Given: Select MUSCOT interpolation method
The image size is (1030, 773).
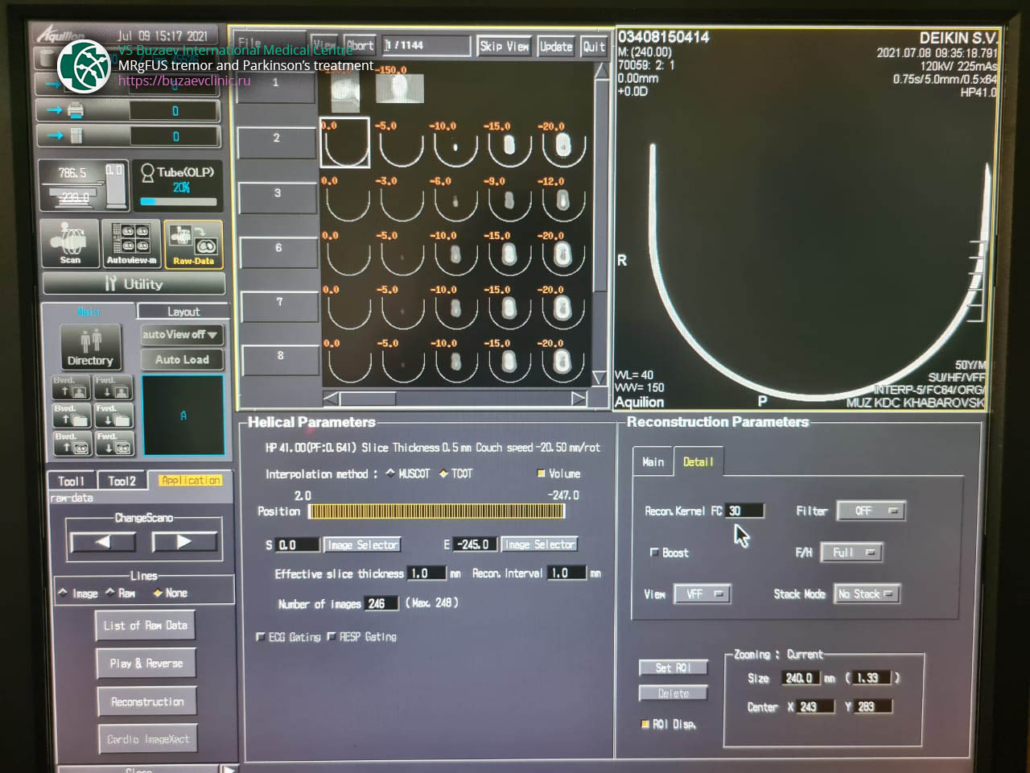Looking at the screenshot, I should point(390,474).
